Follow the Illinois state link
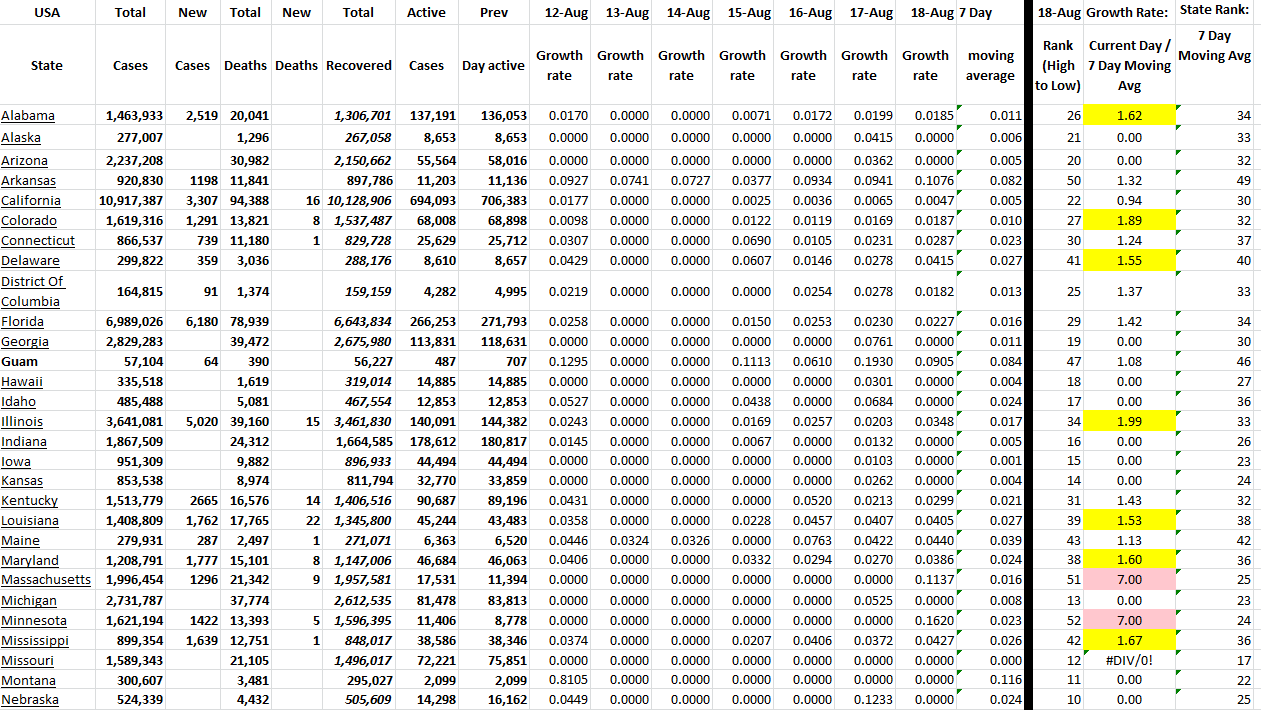 click(23, 422)
